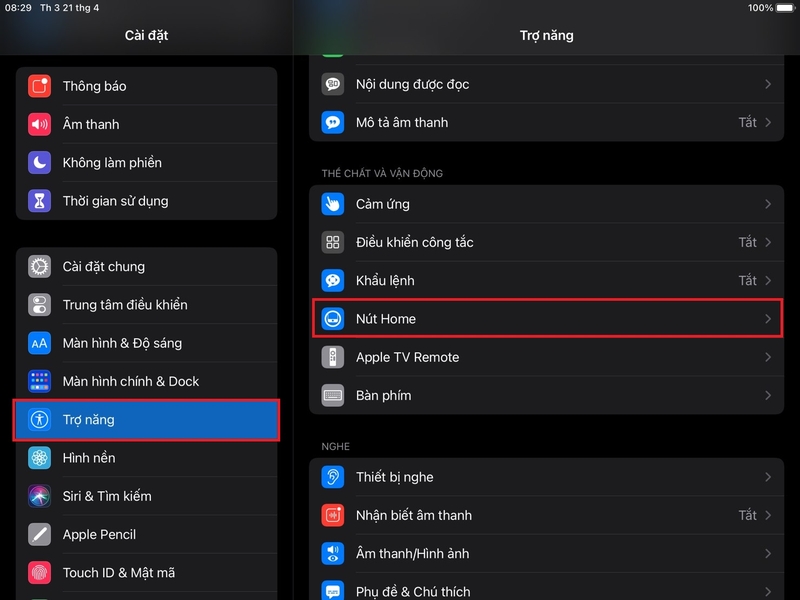Open Apple TV Remote chevron
This screenshot has width=800, height=600.
tap(768, 357)
